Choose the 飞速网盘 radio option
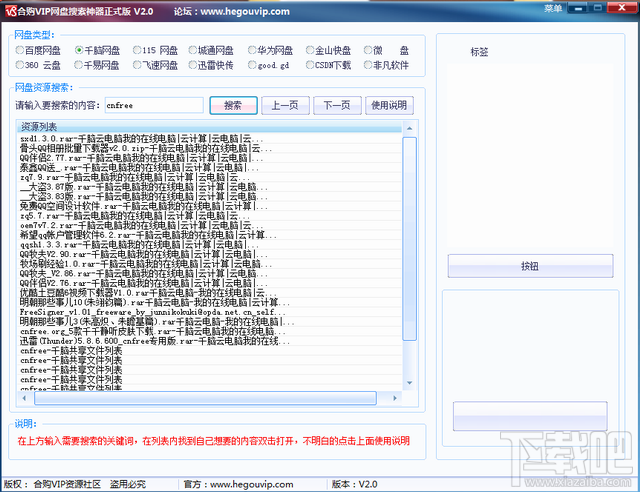Viewport: 640px width, 492px height. (x=156, y=65)
